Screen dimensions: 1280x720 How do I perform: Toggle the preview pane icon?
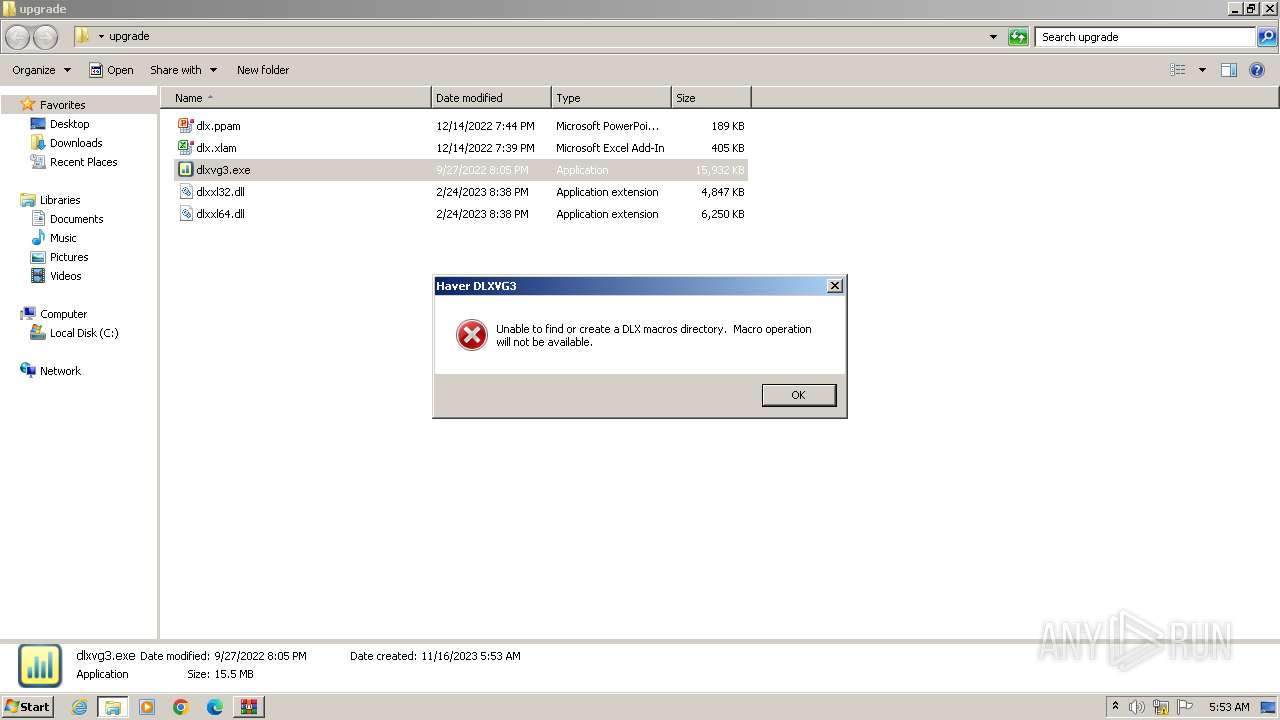coord(1229,70)
